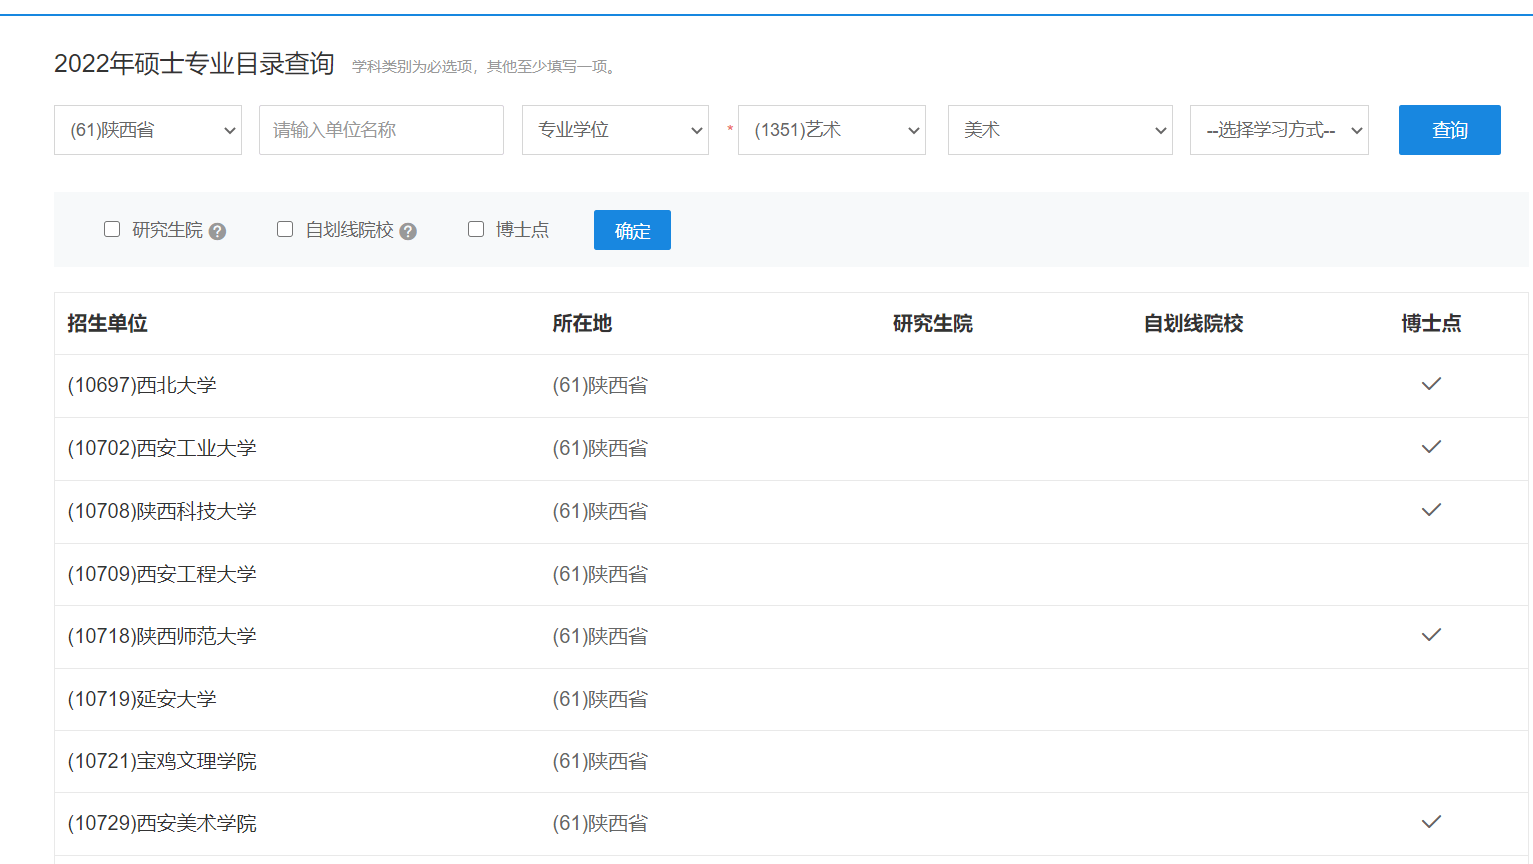Expand the (1351)艺术 category dropdown

(x=831, y=130)
